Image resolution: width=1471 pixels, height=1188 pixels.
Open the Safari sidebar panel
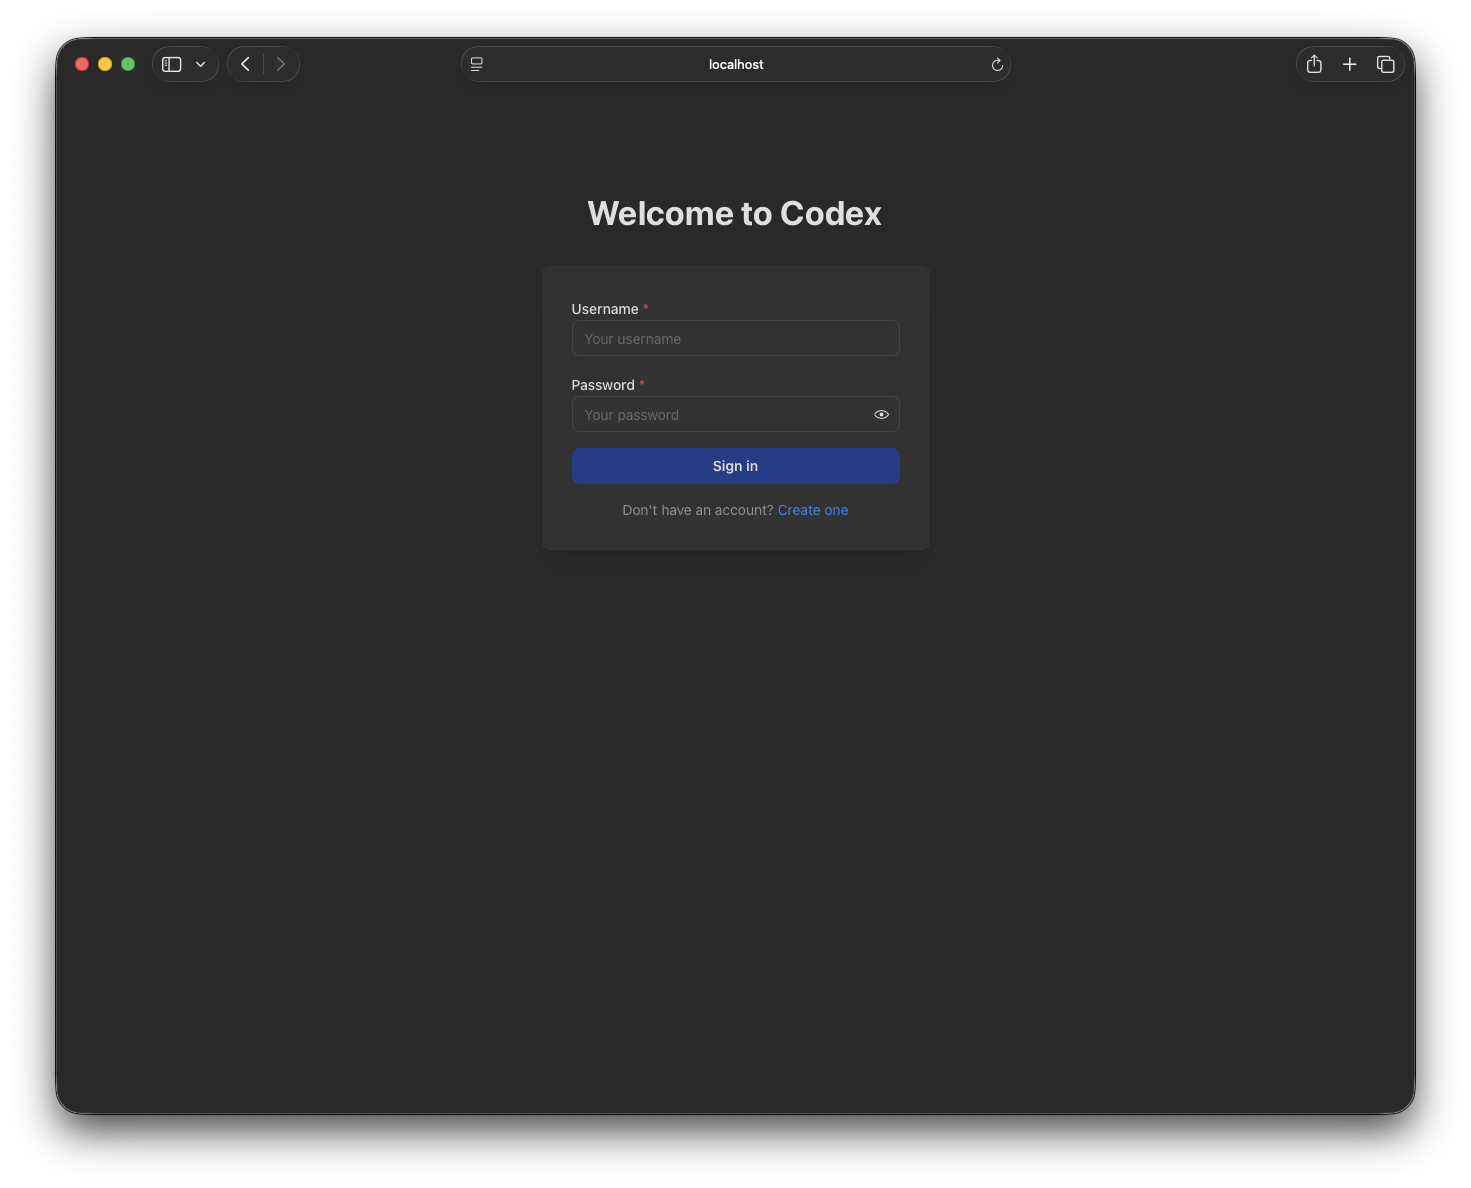click(171, 63)
